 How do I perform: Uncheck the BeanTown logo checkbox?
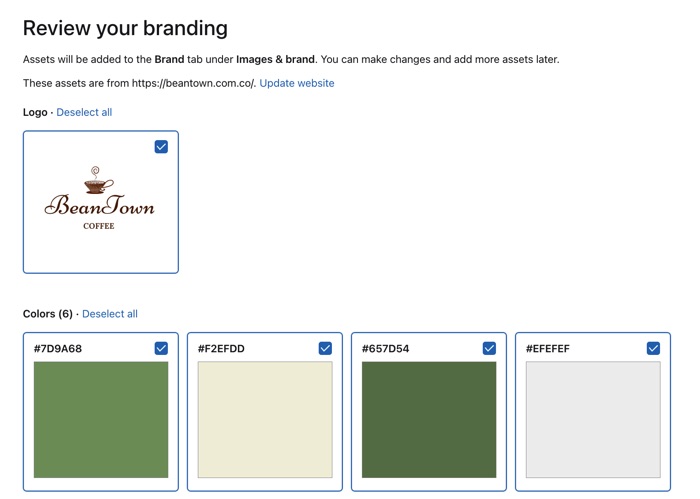click(161, 147)
